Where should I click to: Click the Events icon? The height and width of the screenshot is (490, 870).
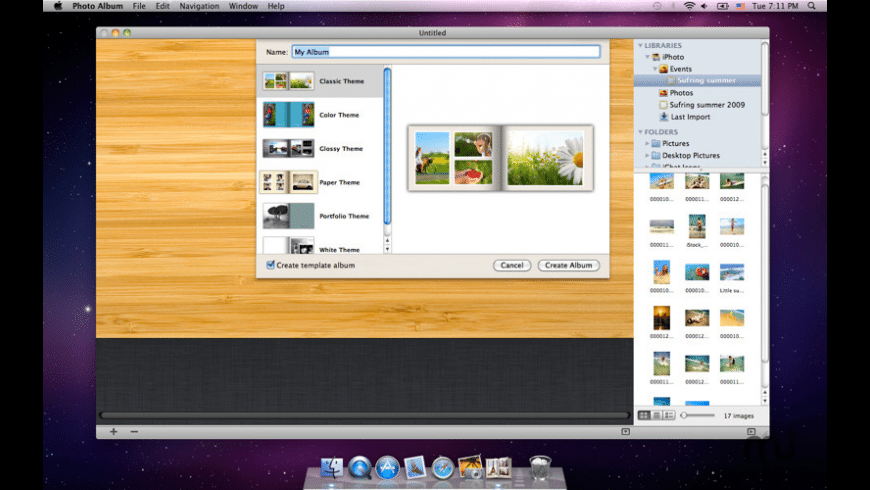click(x=664, y=69)
